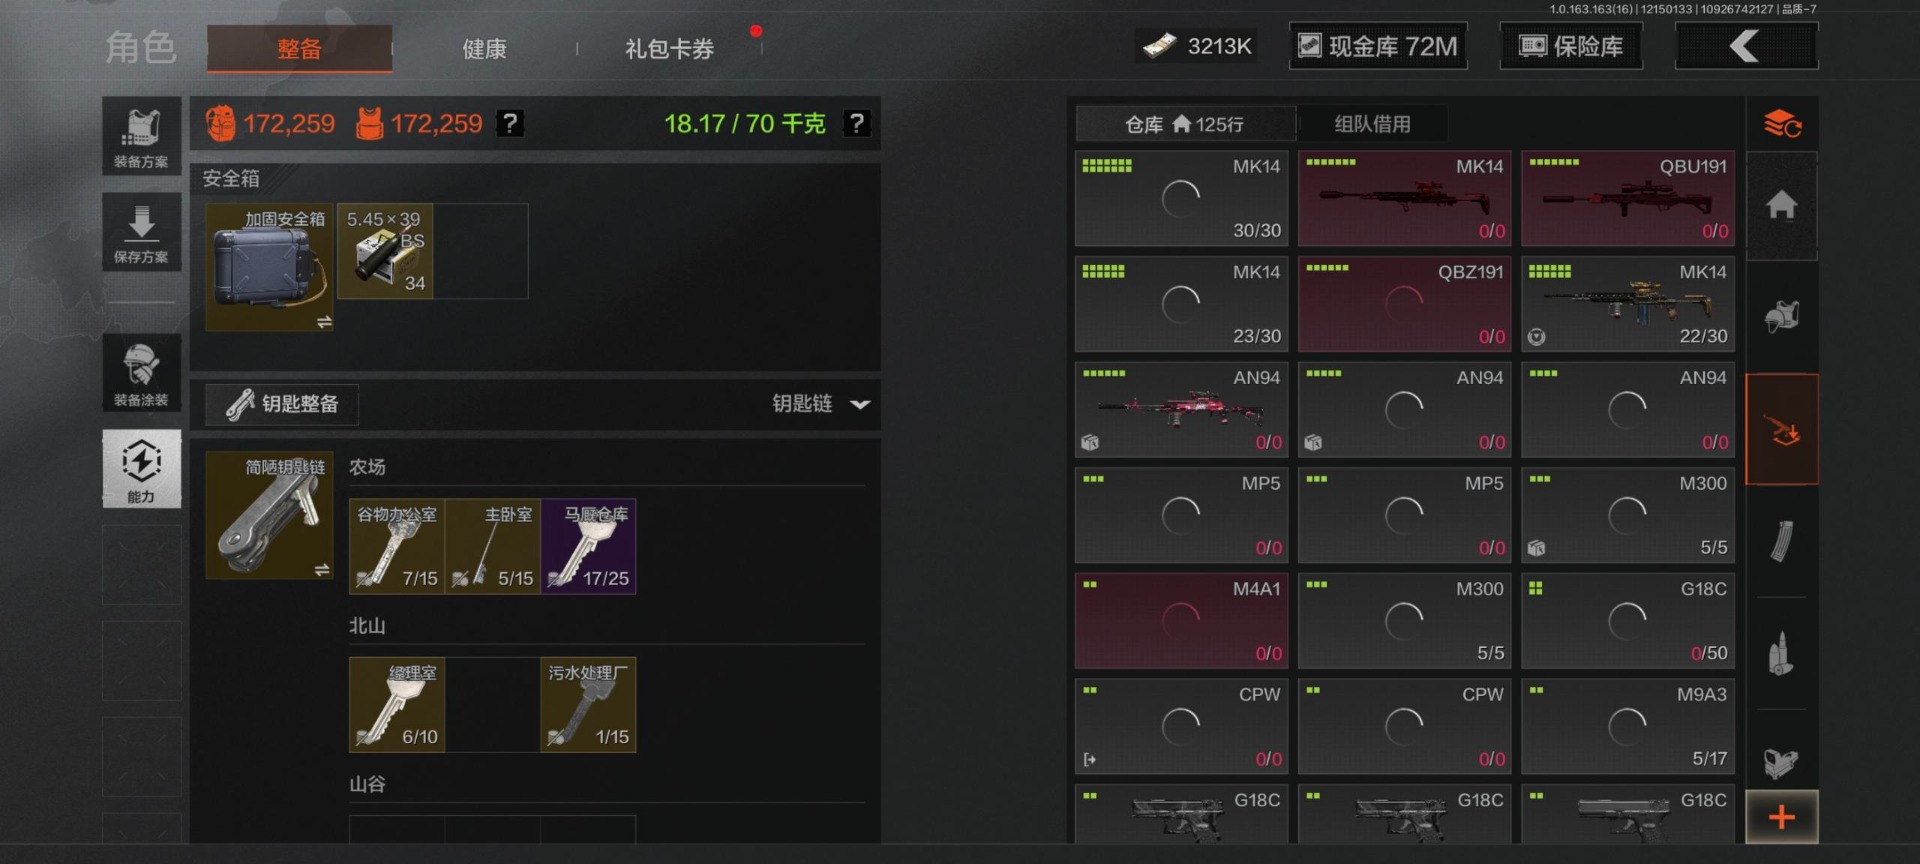Switch to the 健康 tab
Image resolution: width=1920 pixels, height=864 pixels.
[x=484, y=49]
